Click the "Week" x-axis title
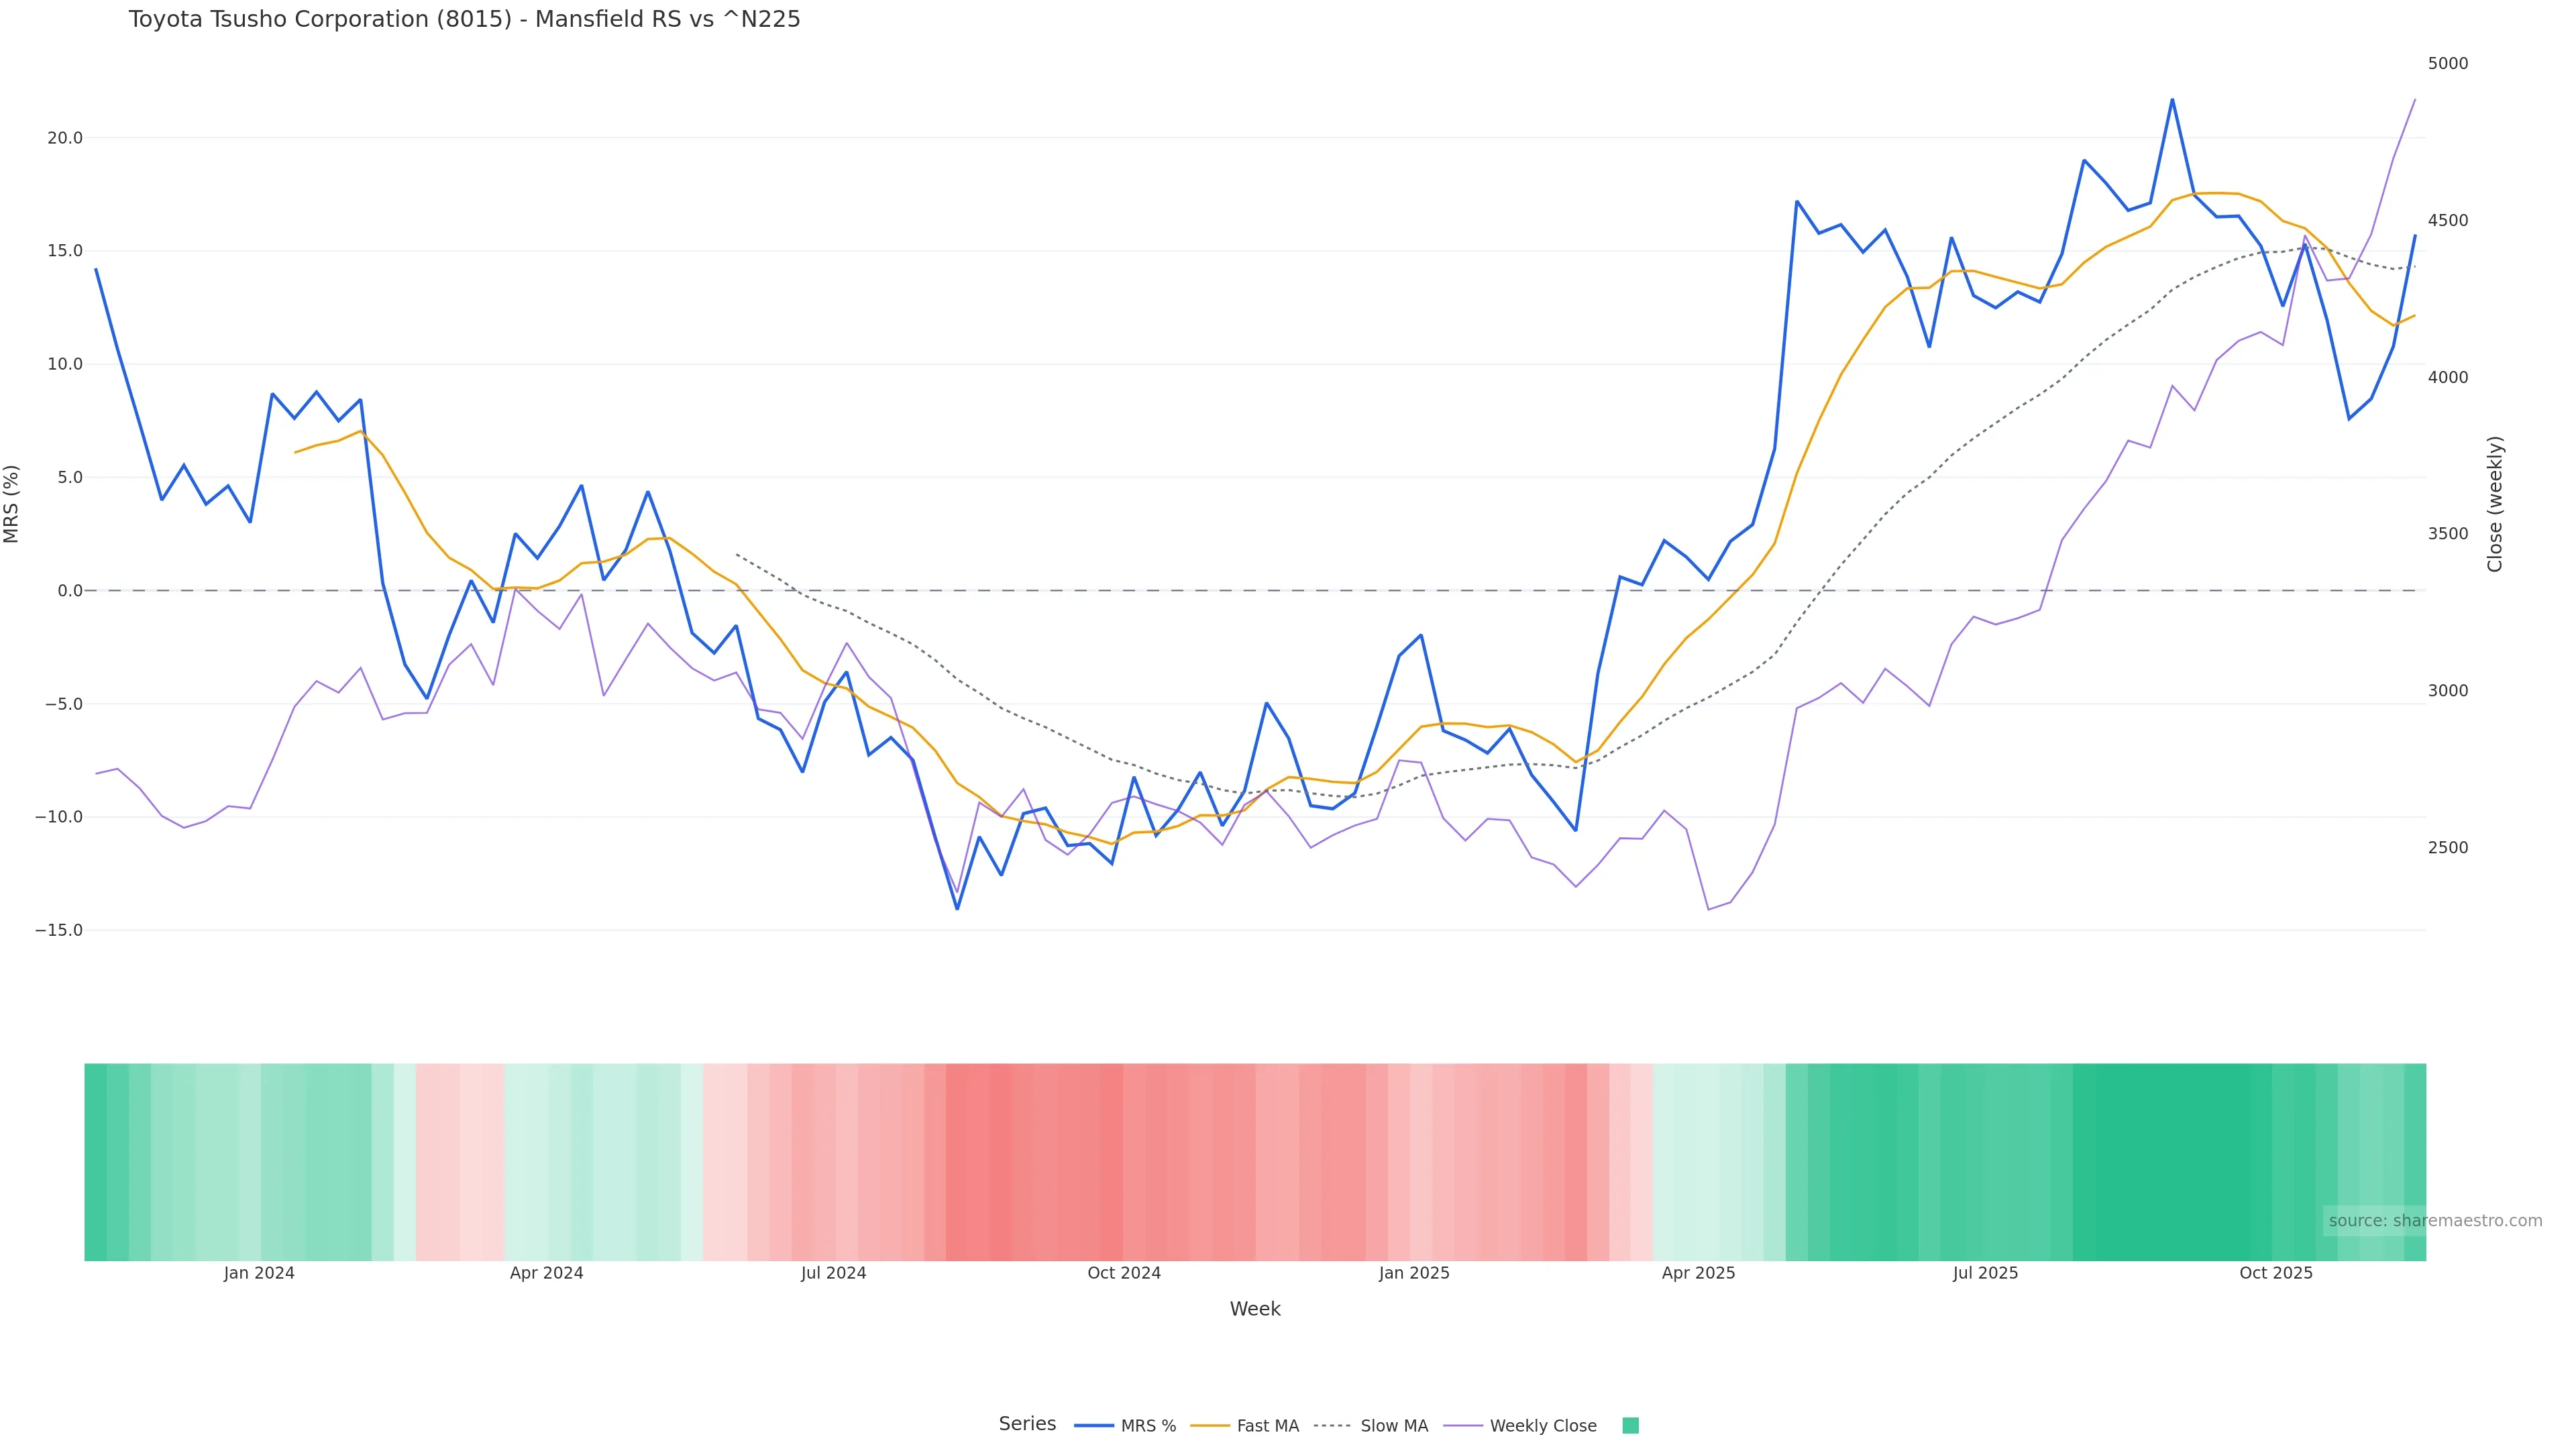 [x=1254, y=1309]
